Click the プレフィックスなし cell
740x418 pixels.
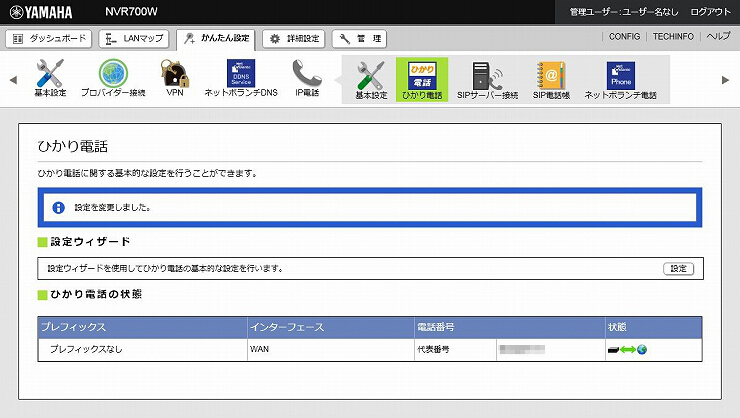(x=142, y=350)
